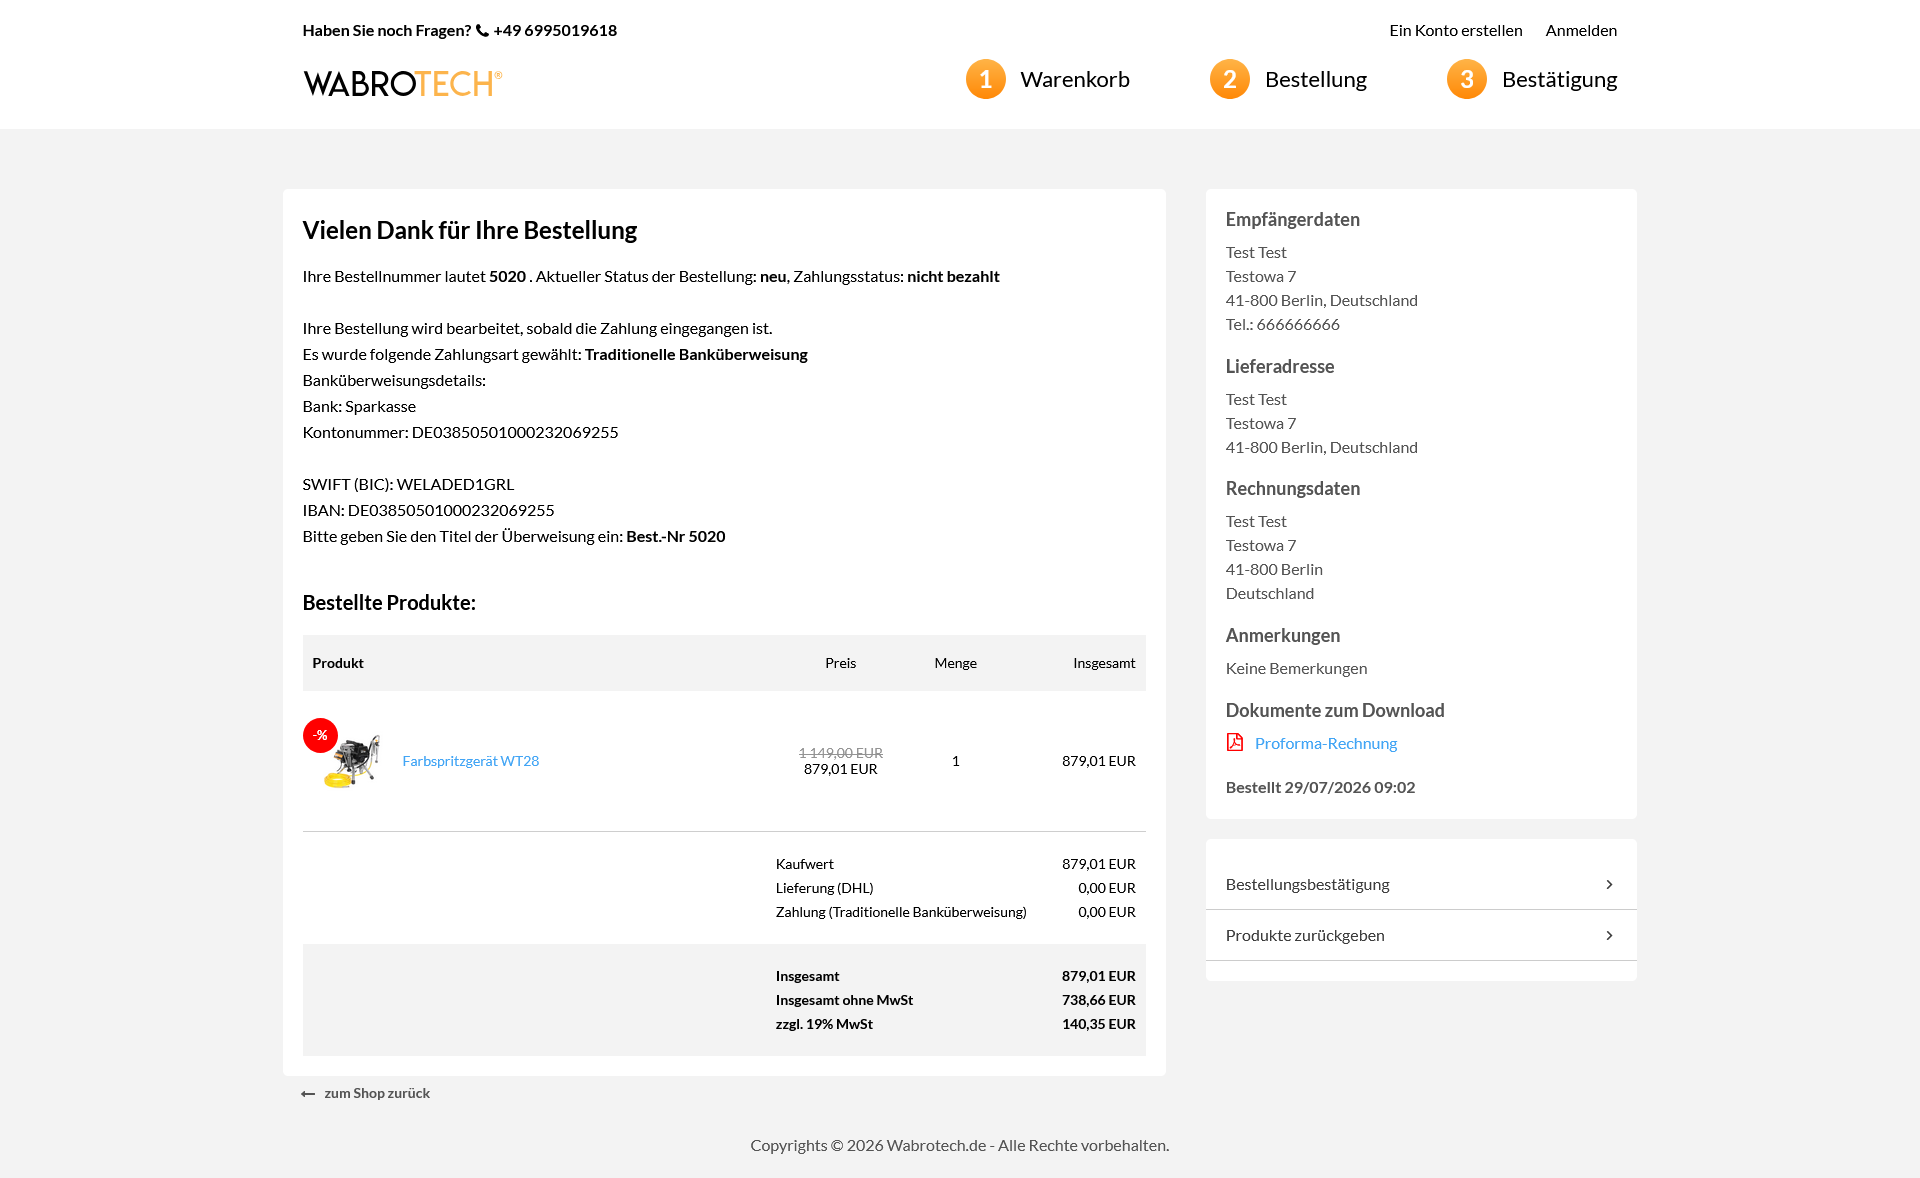
Task: Click the Wabrotech logo
Action: pos(403,83)
